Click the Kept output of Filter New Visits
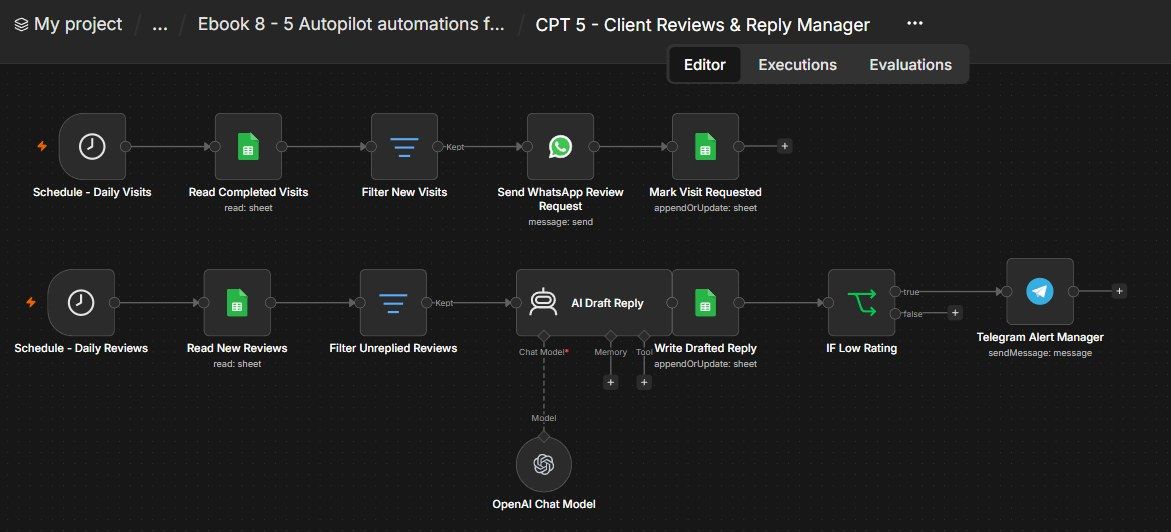The width and height of the screenshot is (1171, 532). tap(438, 146)
